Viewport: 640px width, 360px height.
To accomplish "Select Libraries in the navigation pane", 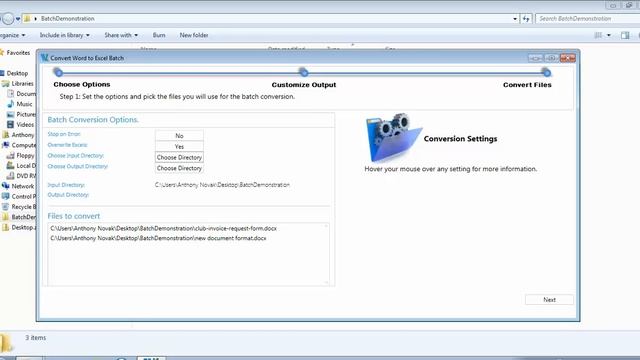I will 22,84.
